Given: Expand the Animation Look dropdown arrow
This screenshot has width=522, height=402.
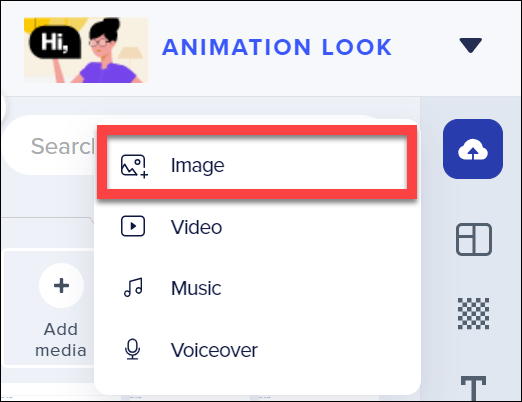Looking at the screenshot, I should [470, 45].
